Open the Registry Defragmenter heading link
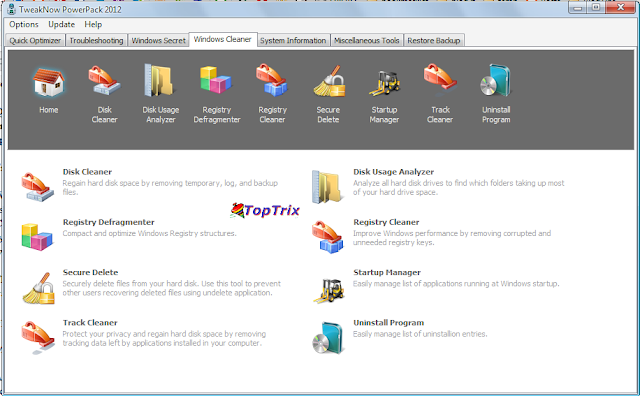 (109, 222)
